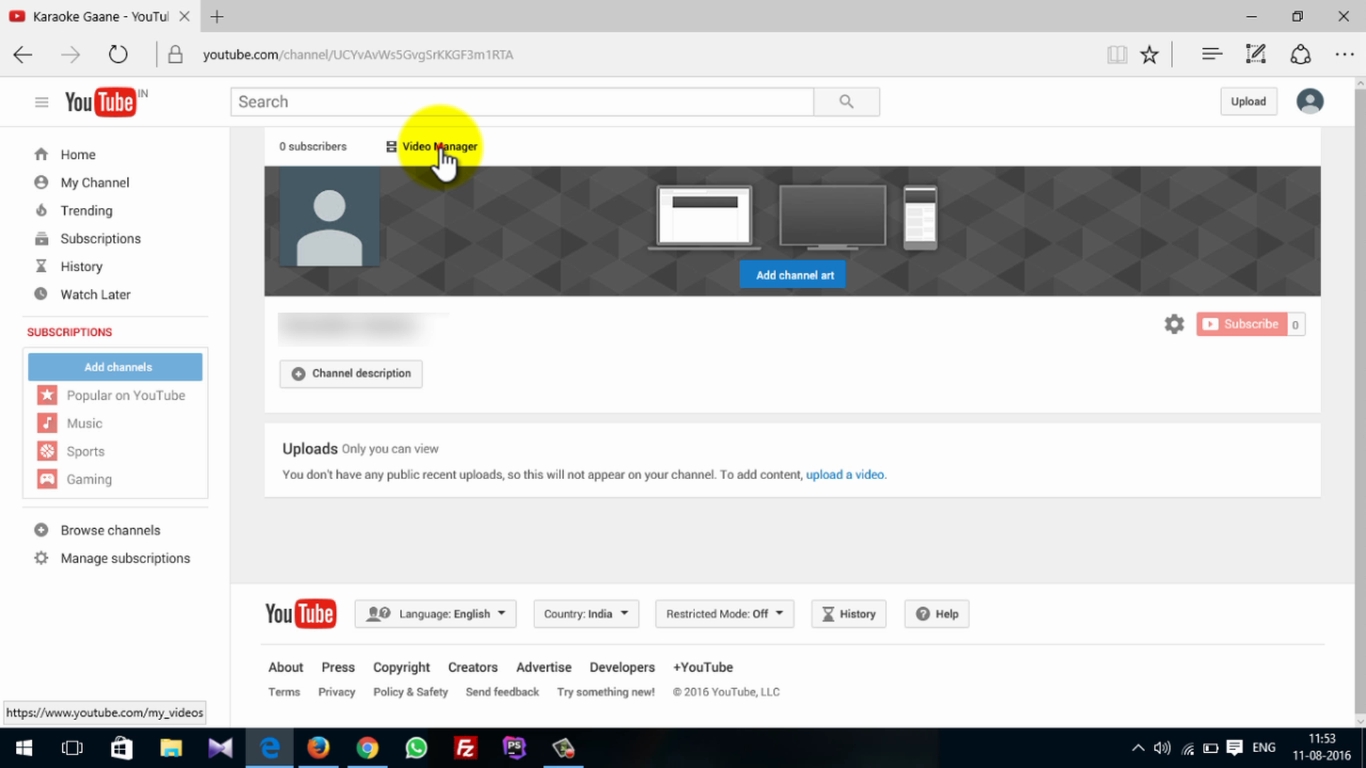Click the browser address bar URL
Viewport: 1366px width, 768px height.
tap(358, 55)
